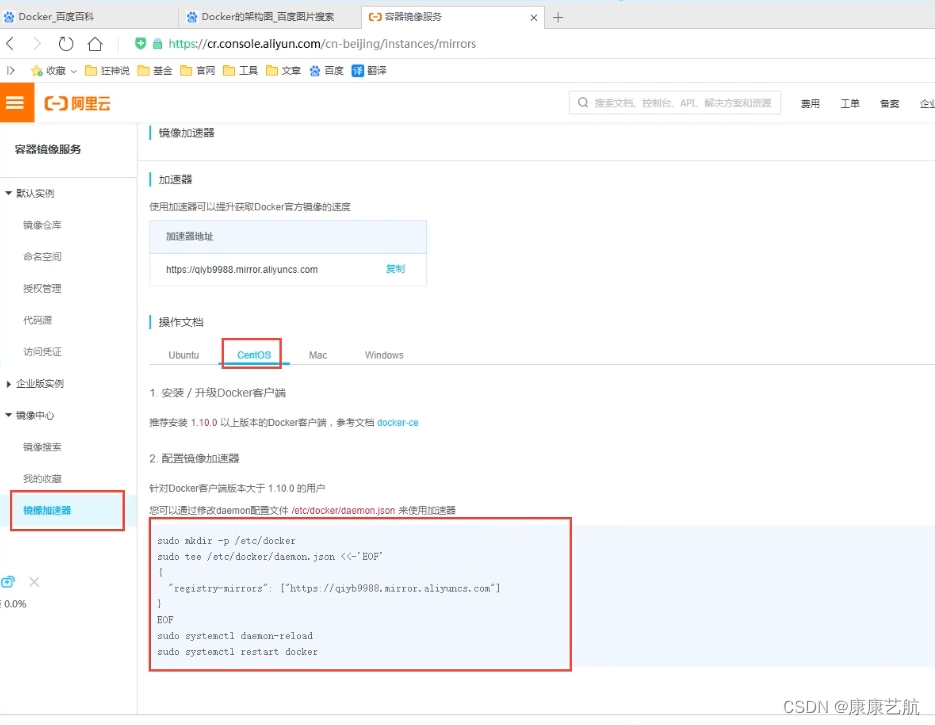Click 工单 in top navigation
This screenshot has width=935, height=725.
click(x=850, y=103)
